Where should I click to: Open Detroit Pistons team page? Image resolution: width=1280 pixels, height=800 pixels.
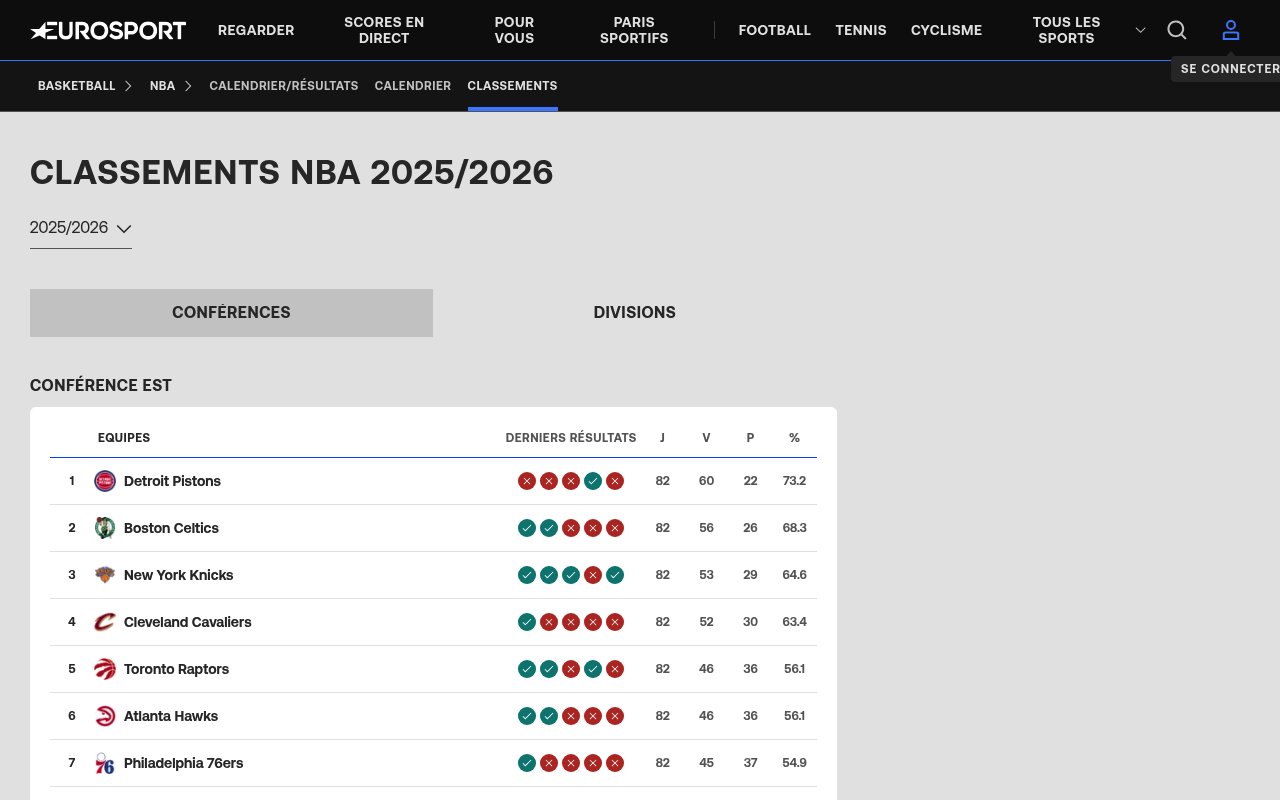172,481
